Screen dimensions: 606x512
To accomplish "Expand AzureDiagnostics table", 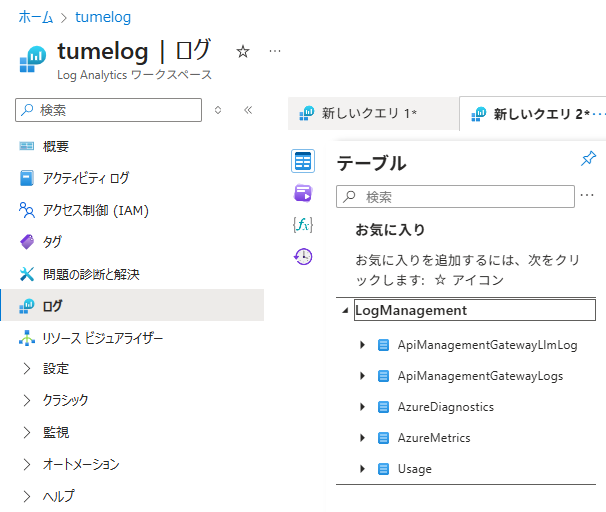I will click(x=362, y=407).
